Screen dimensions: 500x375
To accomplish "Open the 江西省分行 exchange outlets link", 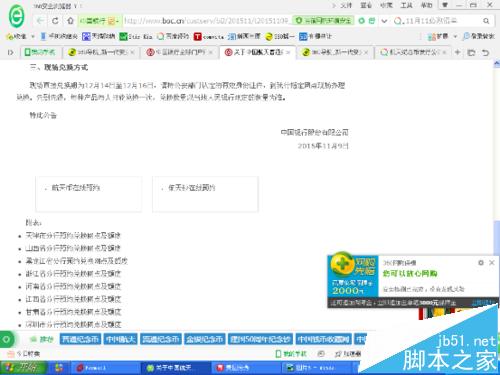I will tap(73, 299).
